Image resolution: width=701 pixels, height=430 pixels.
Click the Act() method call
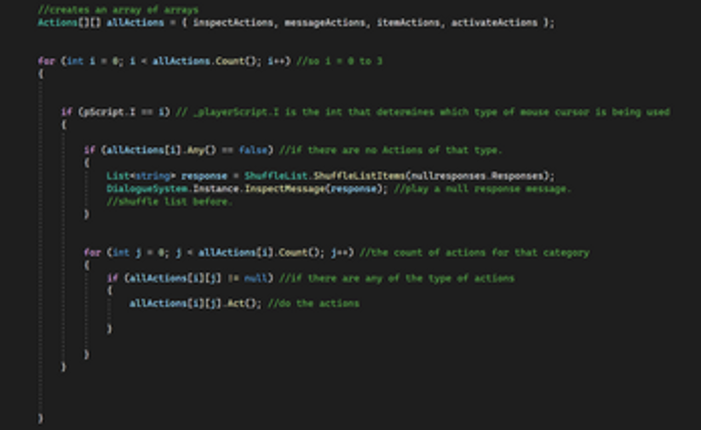point(241,304)
